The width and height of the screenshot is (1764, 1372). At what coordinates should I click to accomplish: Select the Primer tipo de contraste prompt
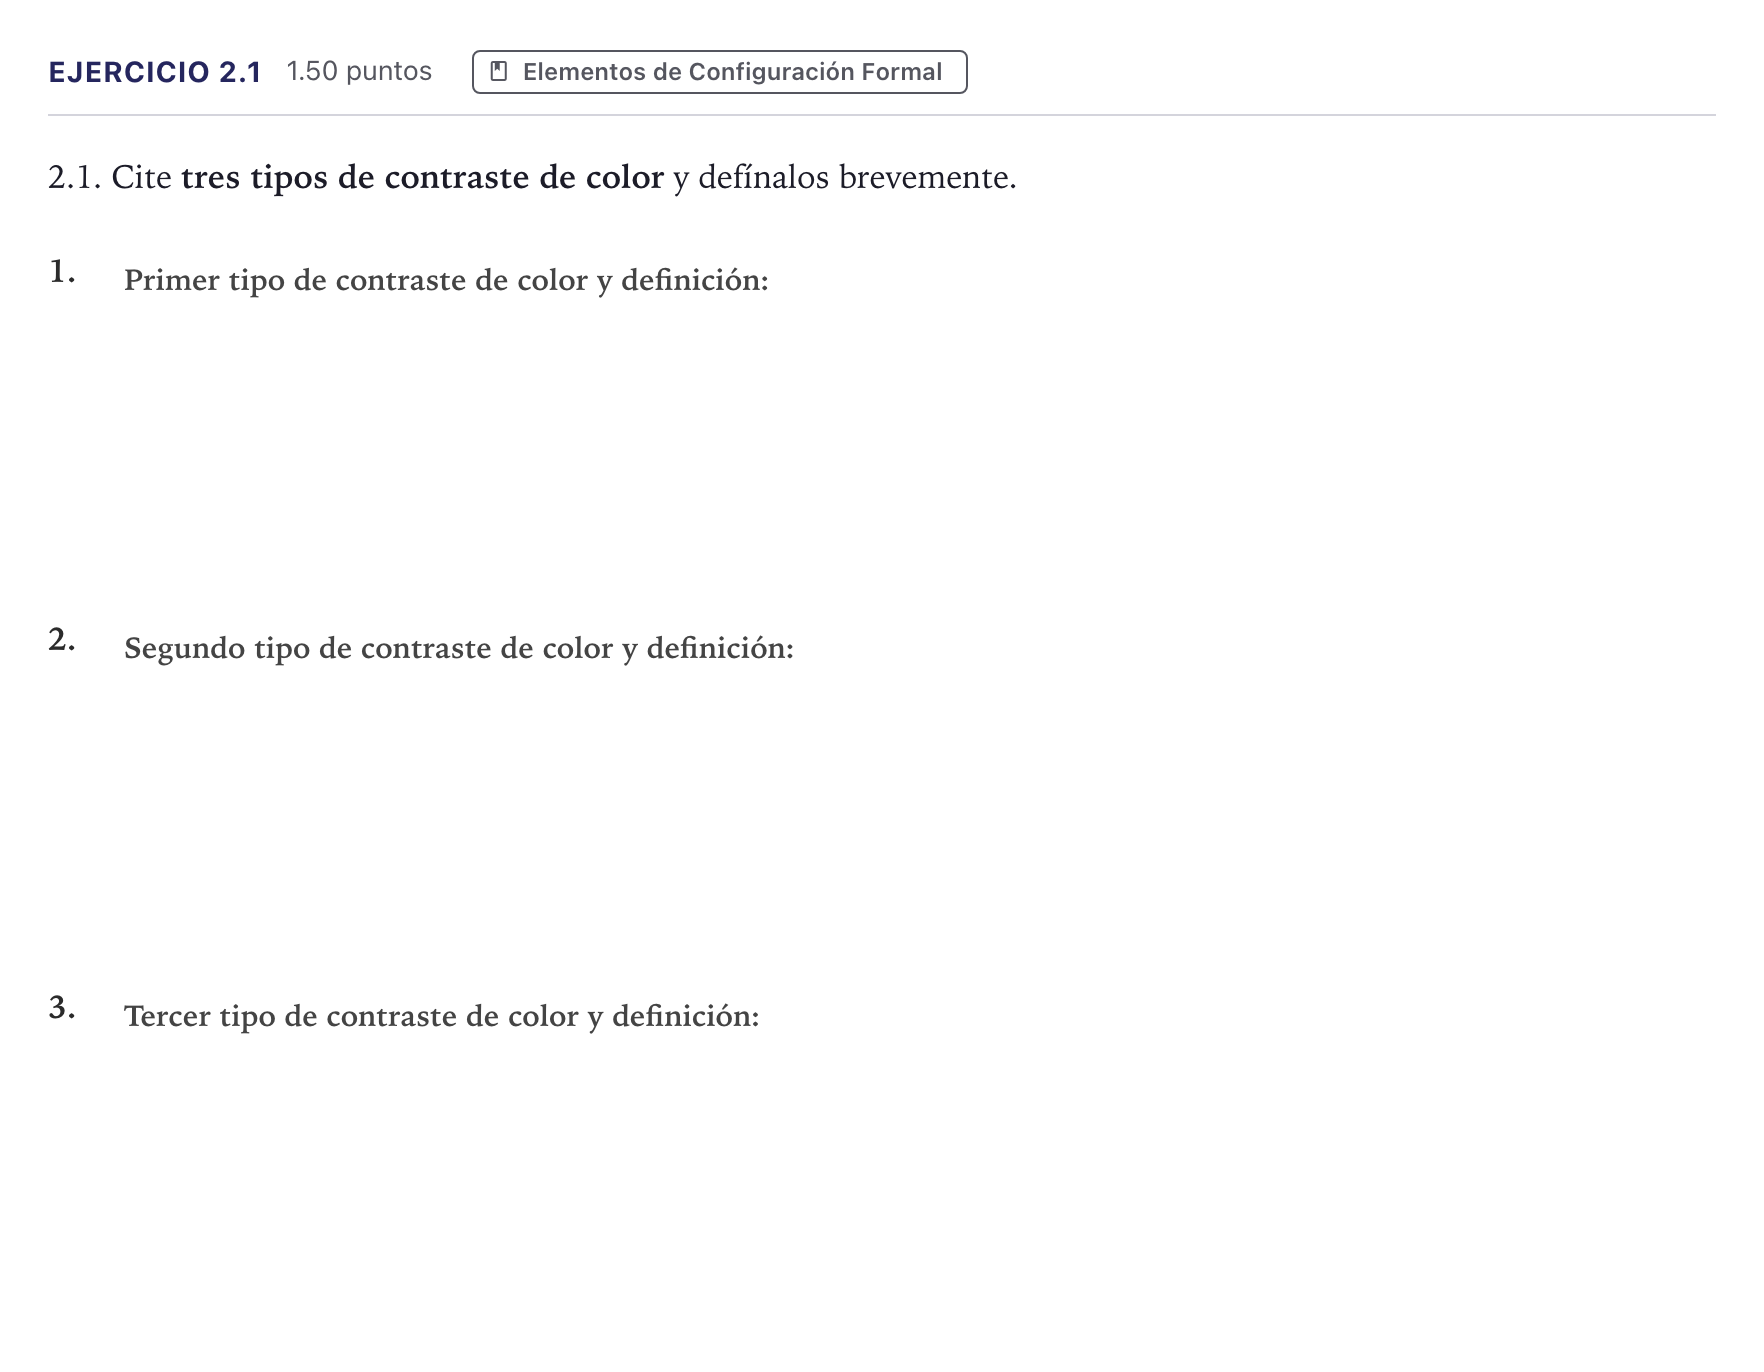[x=446, y=280]
